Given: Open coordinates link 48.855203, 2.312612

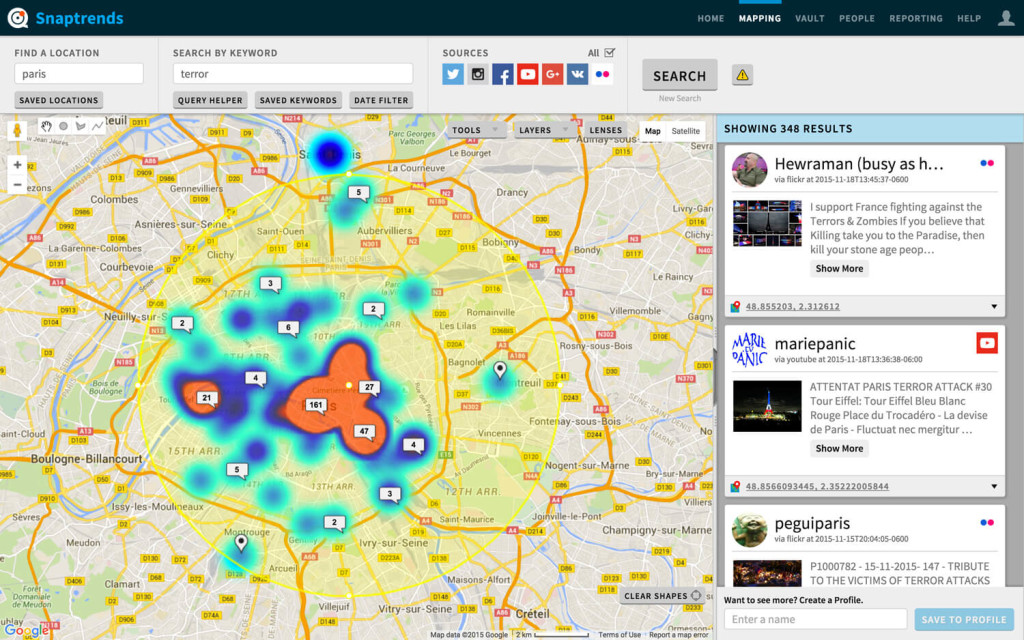Looking at the screenshot, I should point(793,306).
